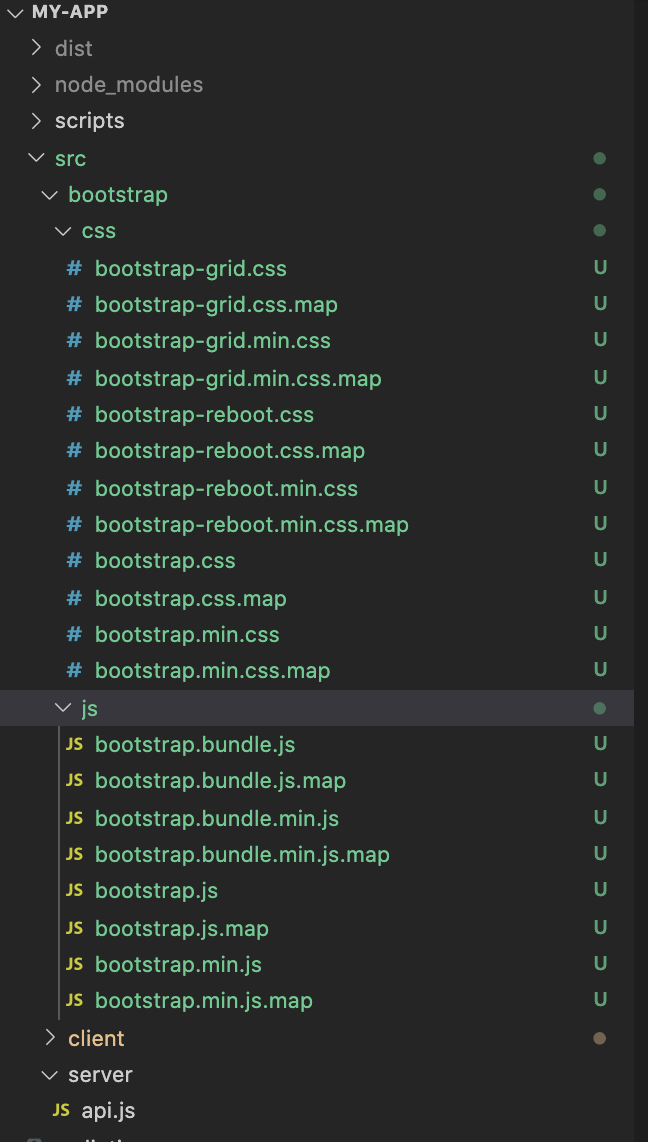Open bootstrap-grid.css file name

coord(191,269)
